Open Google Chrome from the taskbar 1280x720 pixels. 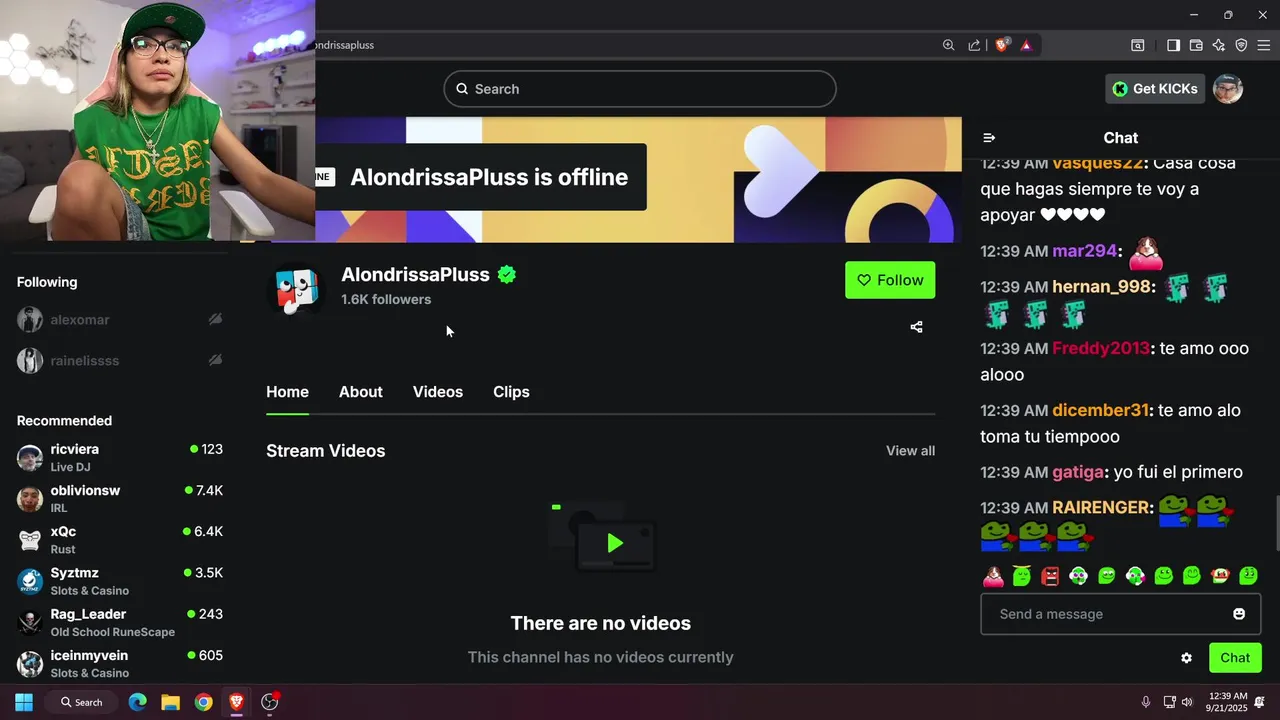click(203, 702)
